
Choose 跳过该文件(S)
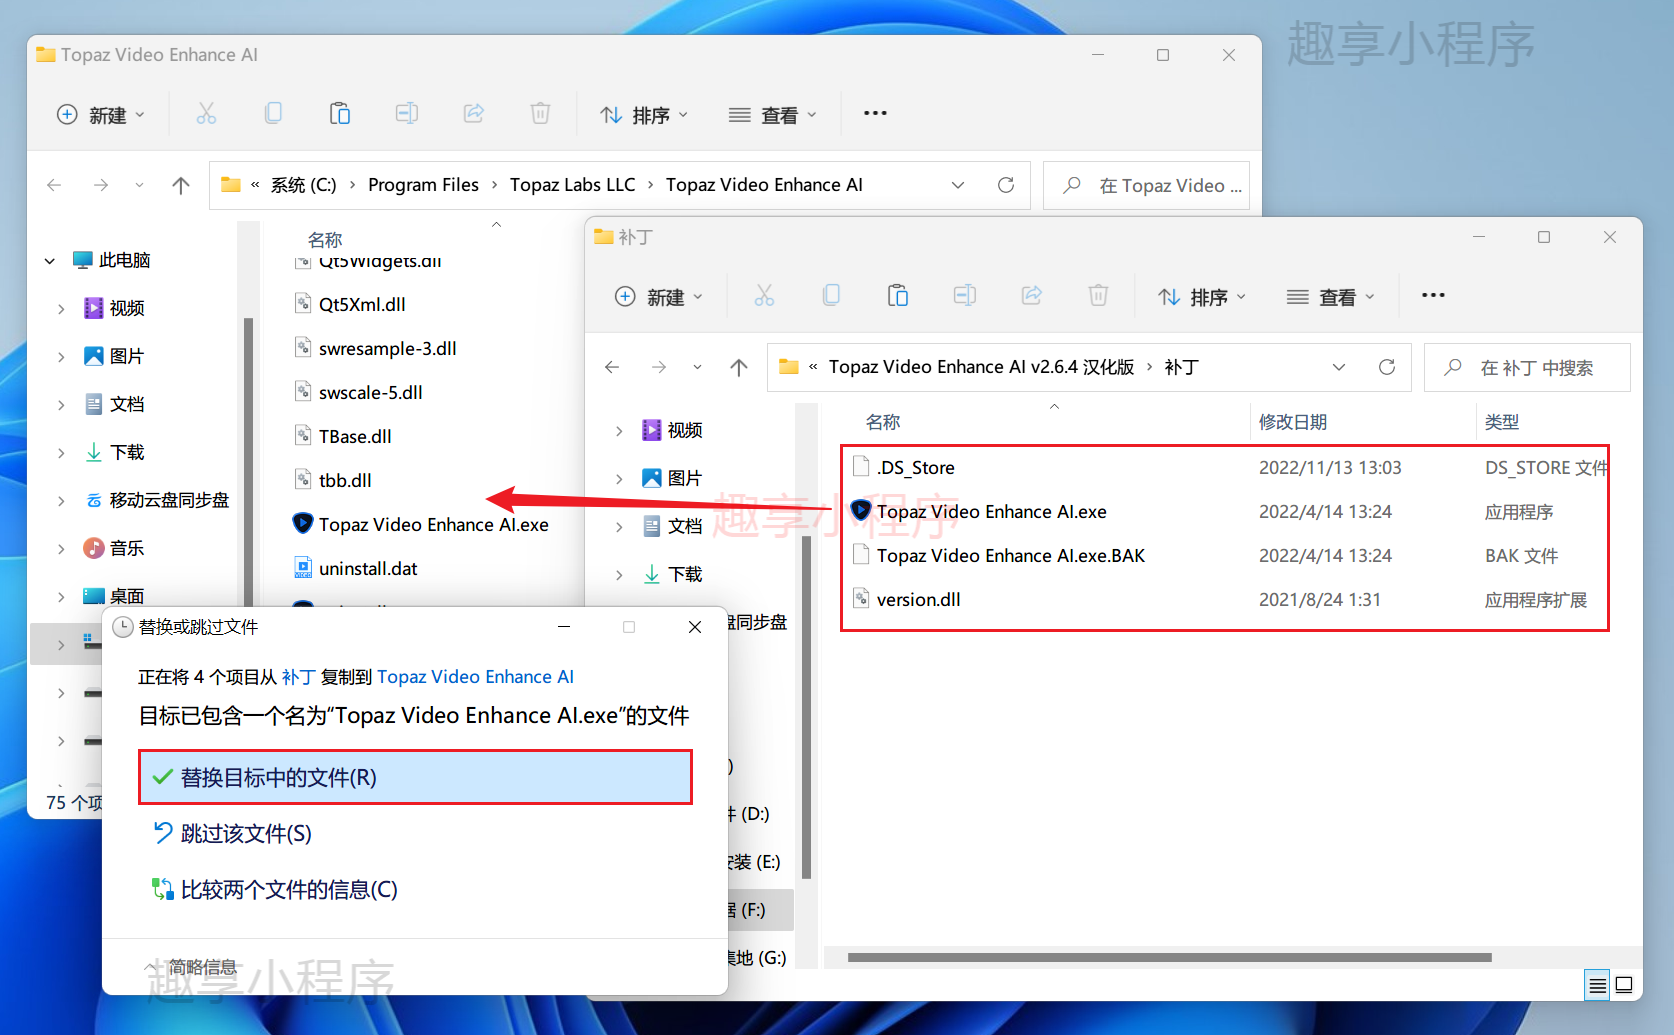246,833
